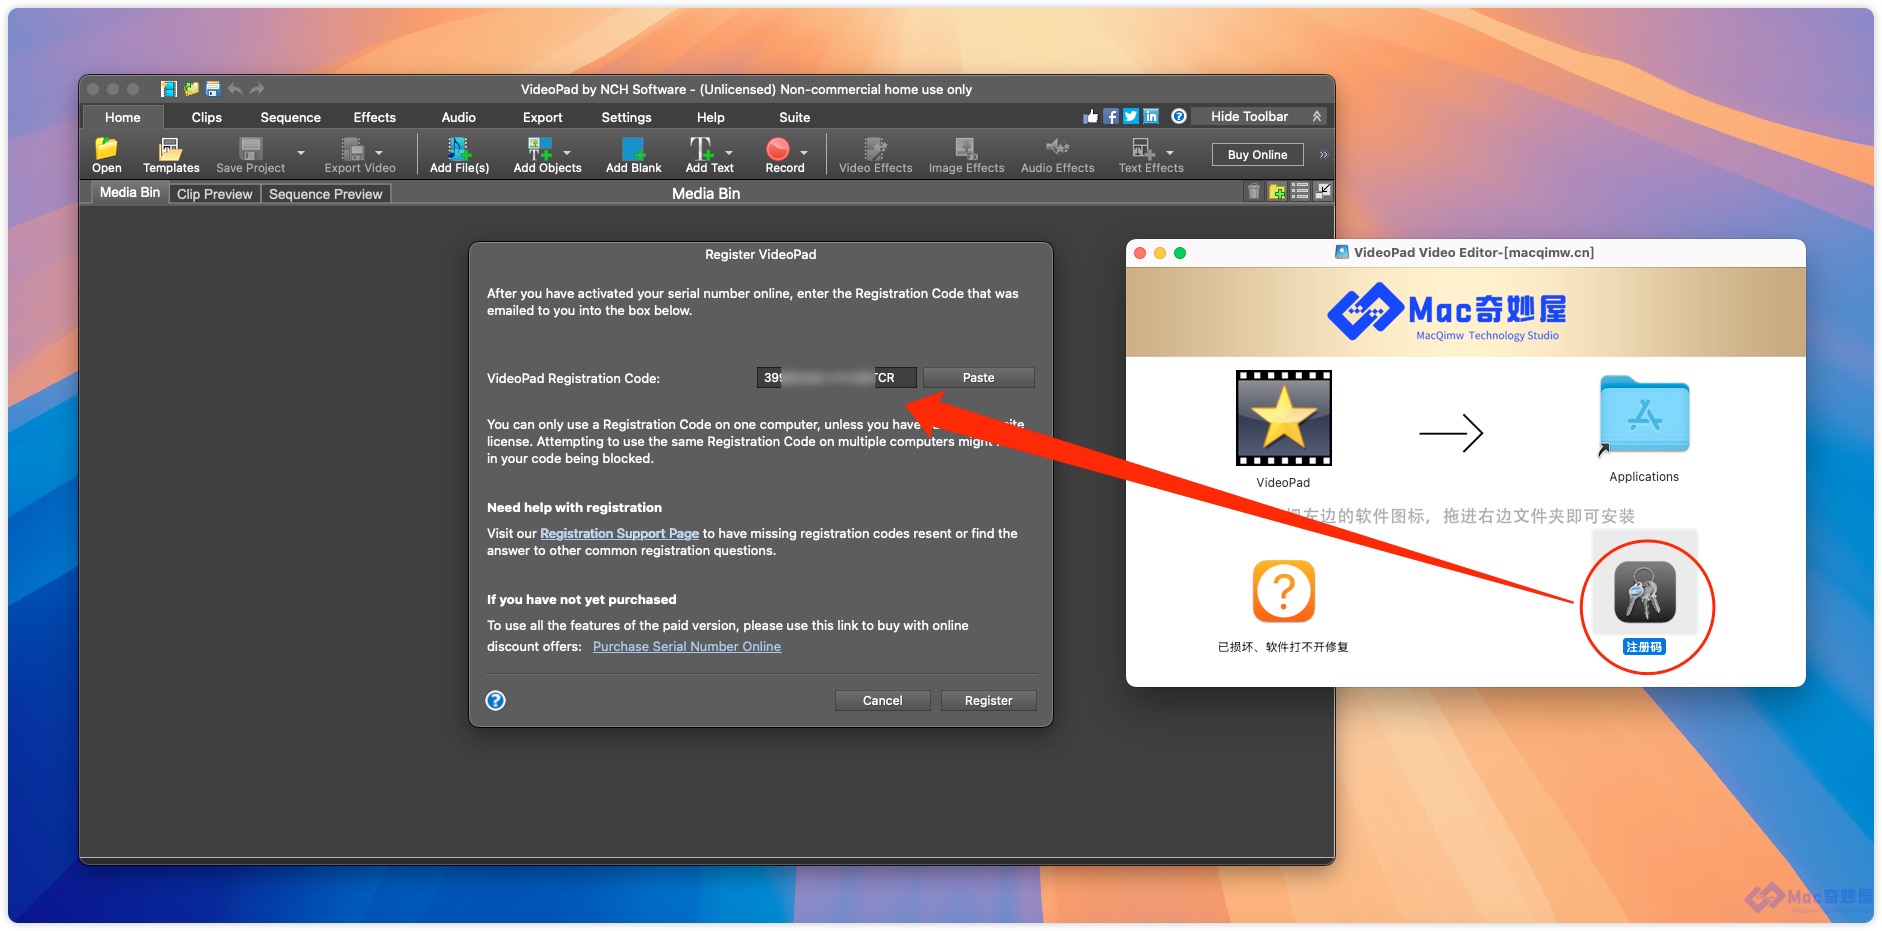Expand the Text Effects dropdown arrow
The image size is (1882, 931).
(1170, 153)
